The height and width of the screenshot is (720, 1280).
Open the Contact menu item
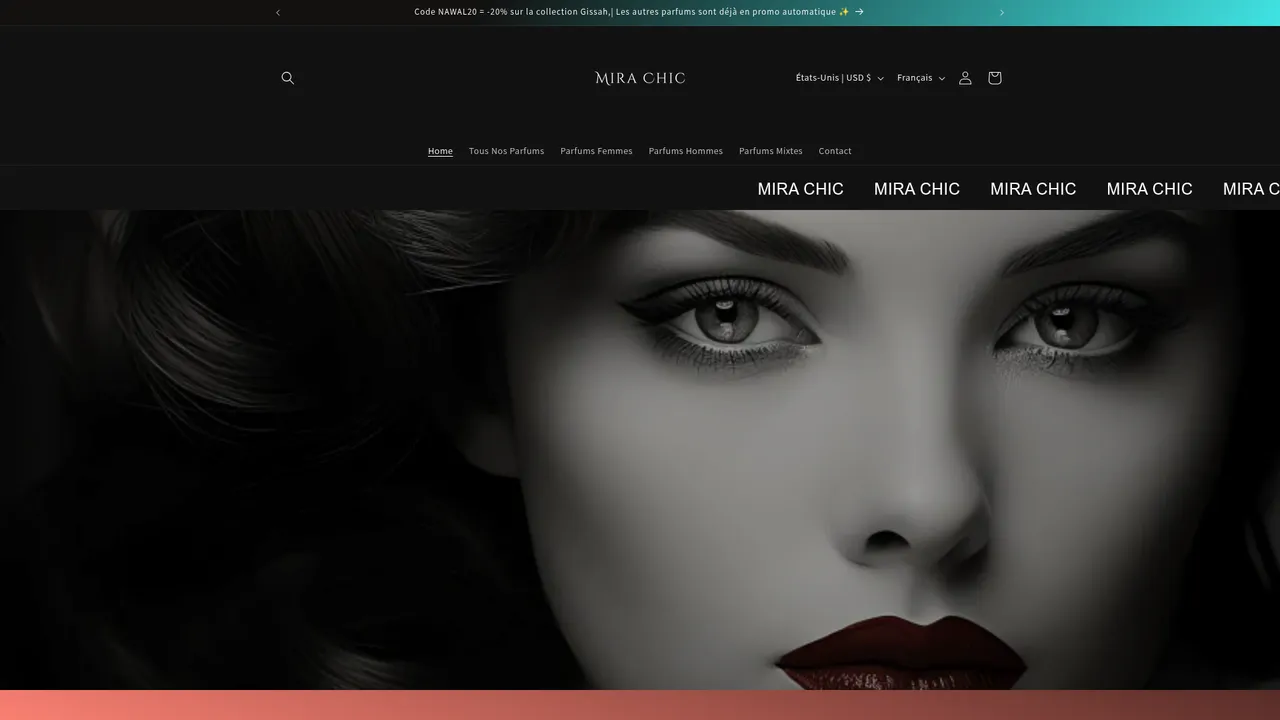tap(835, 151)
